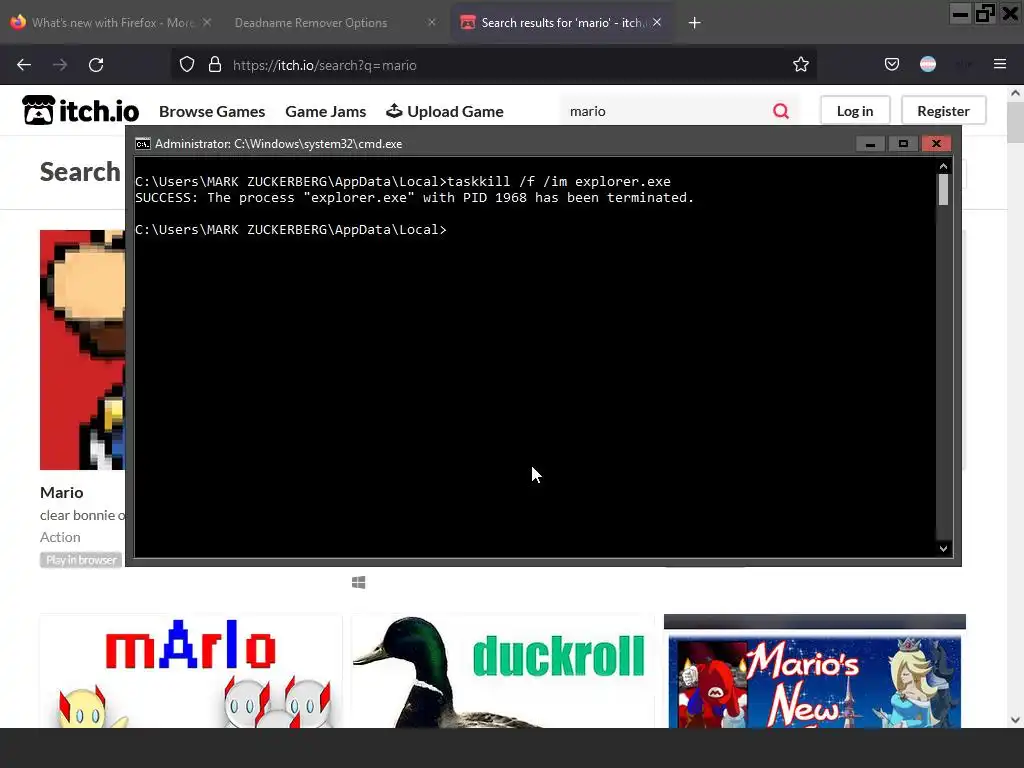Click the SUCCESS process terminated line

click(414, 197)
